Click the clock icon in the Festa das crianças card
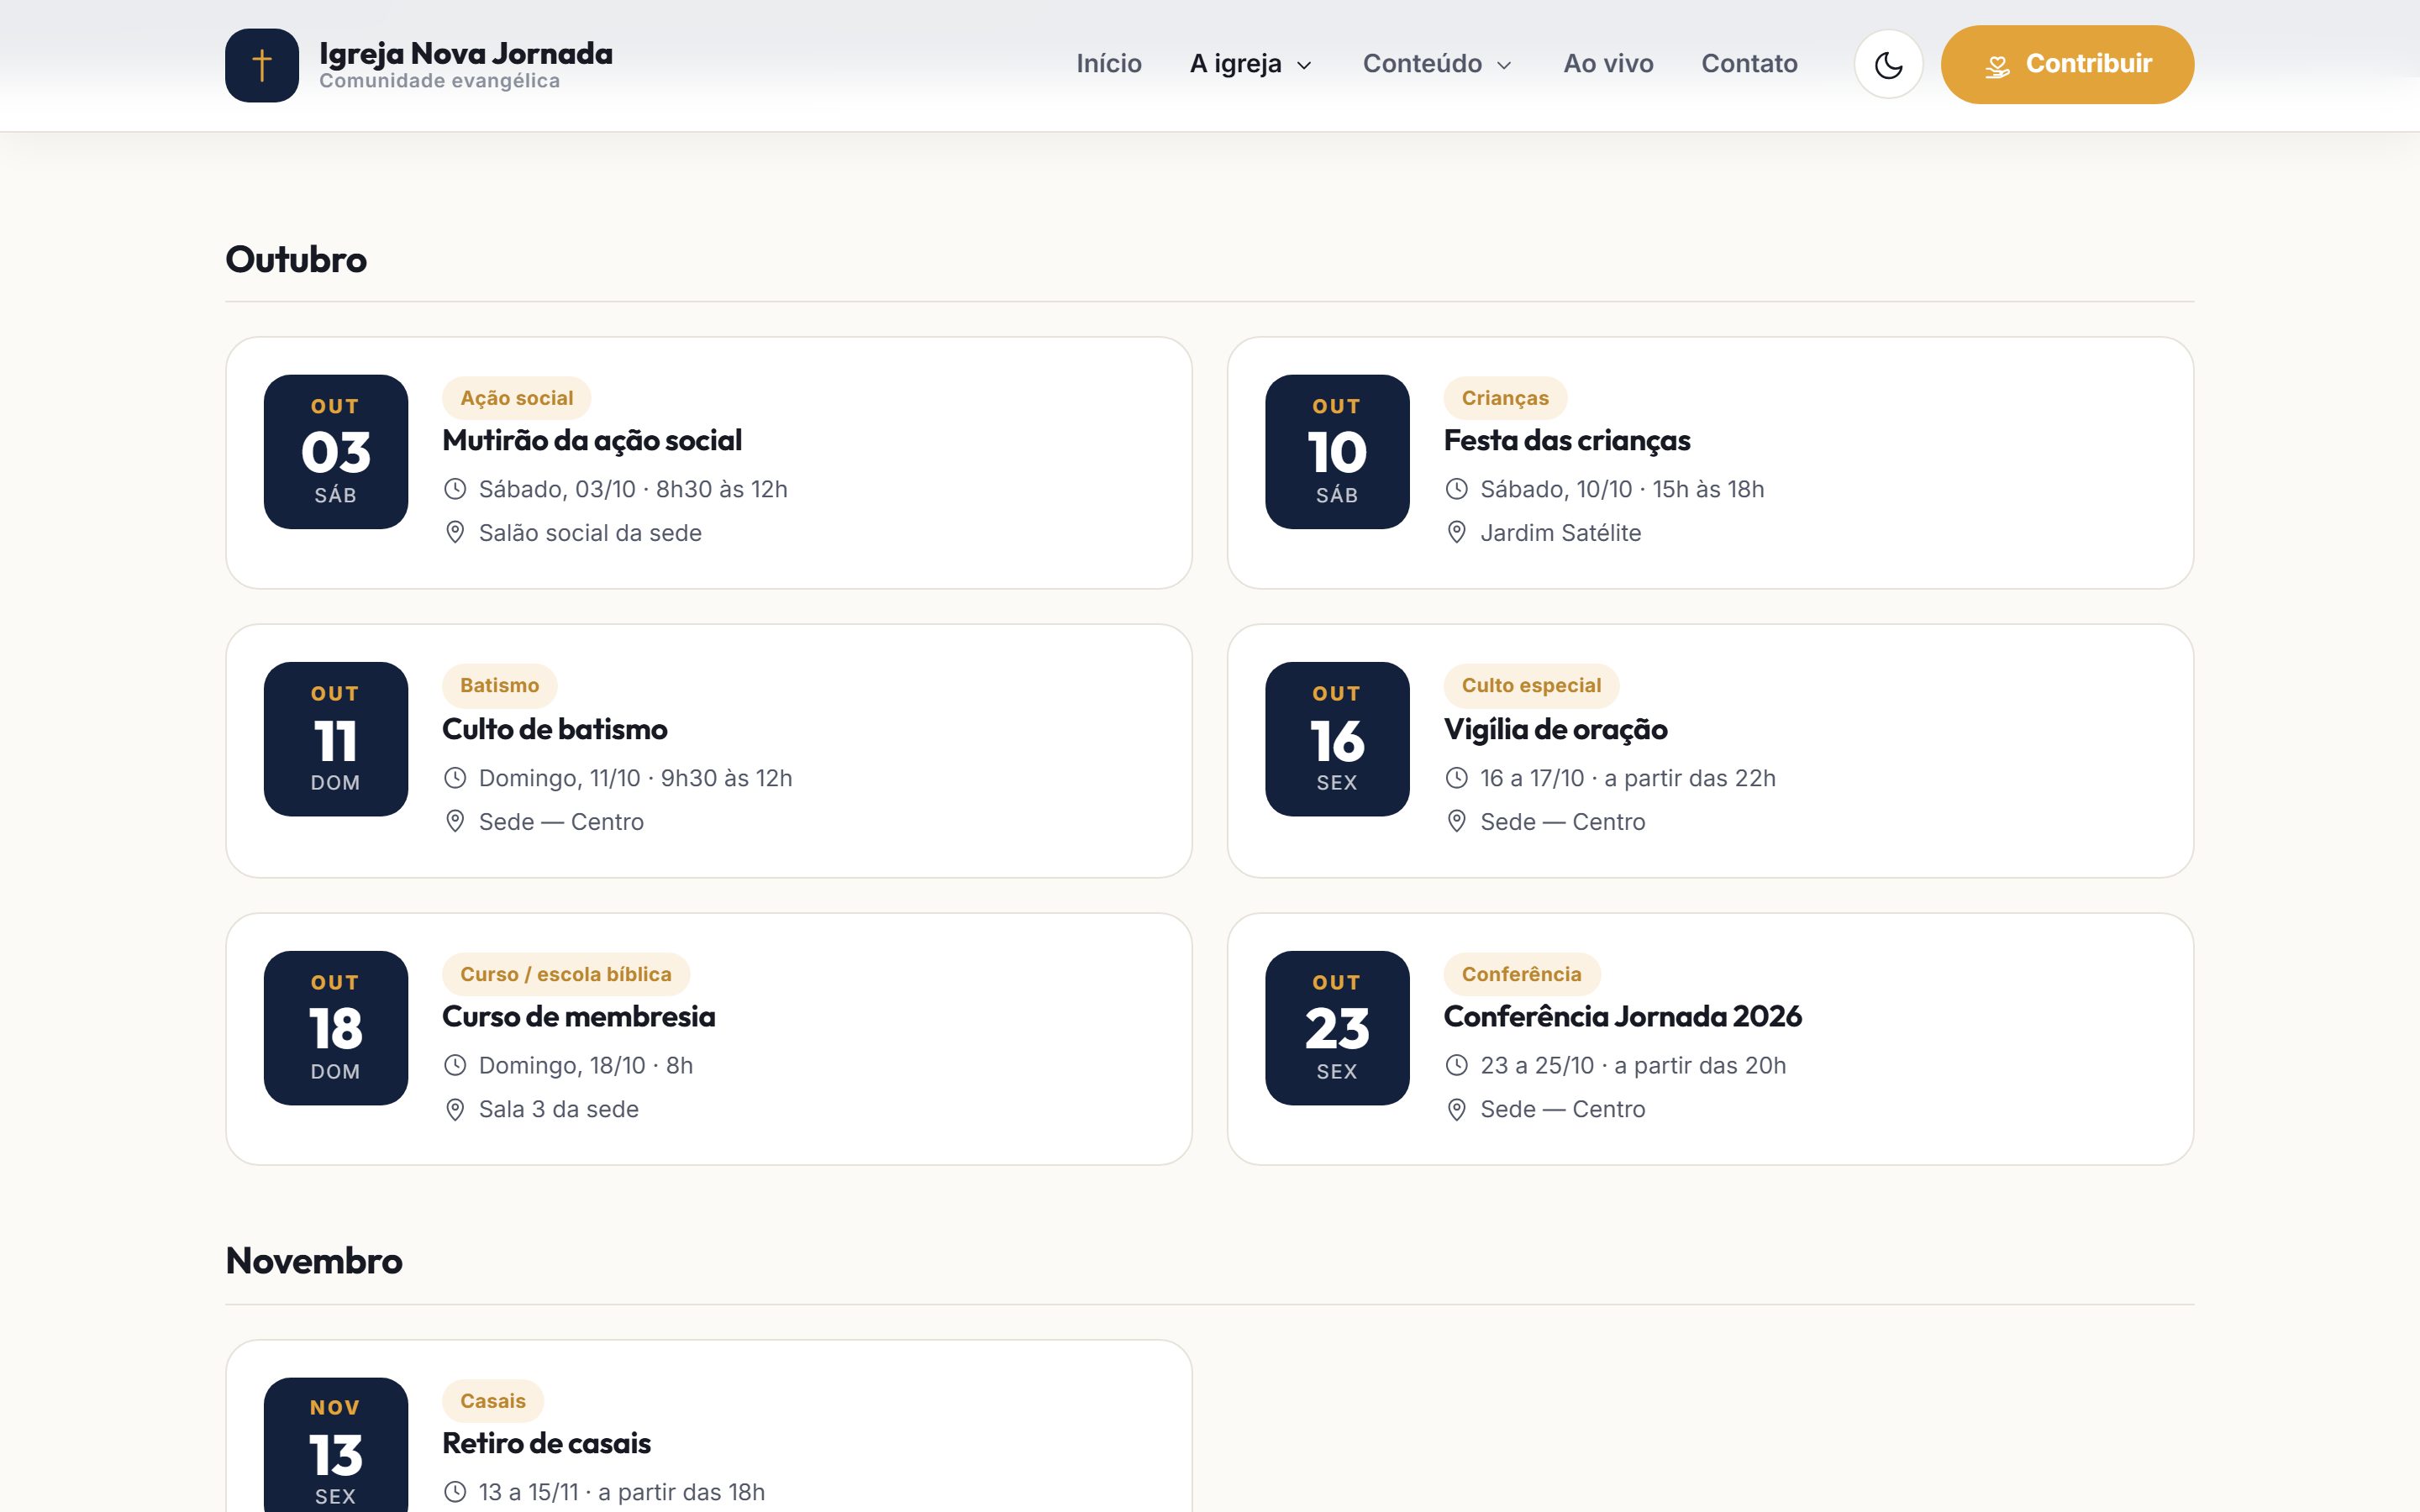This screenshot has height=1512, width=2420. pos(1457,489)
